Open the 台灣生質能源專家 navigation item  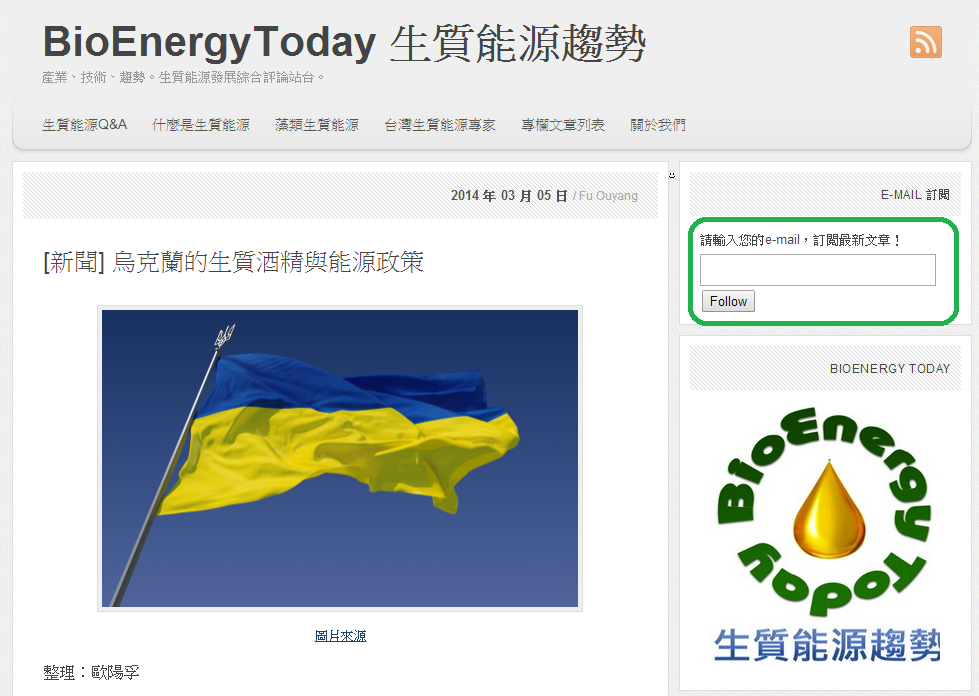pyautogui.click(x=440, y=125)
